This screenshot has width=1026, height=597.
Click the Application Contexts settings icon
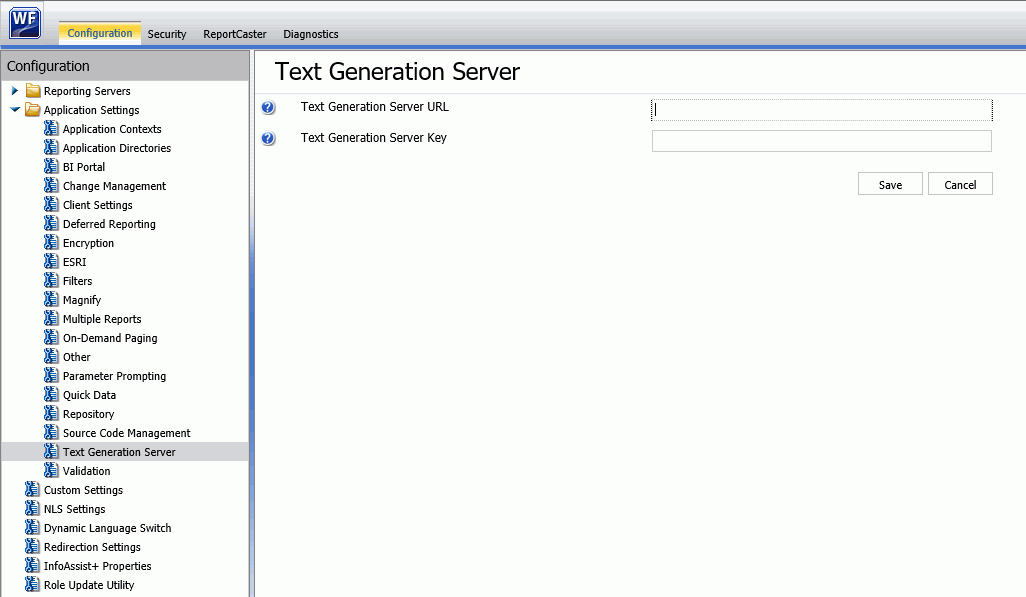coord(51,128)
